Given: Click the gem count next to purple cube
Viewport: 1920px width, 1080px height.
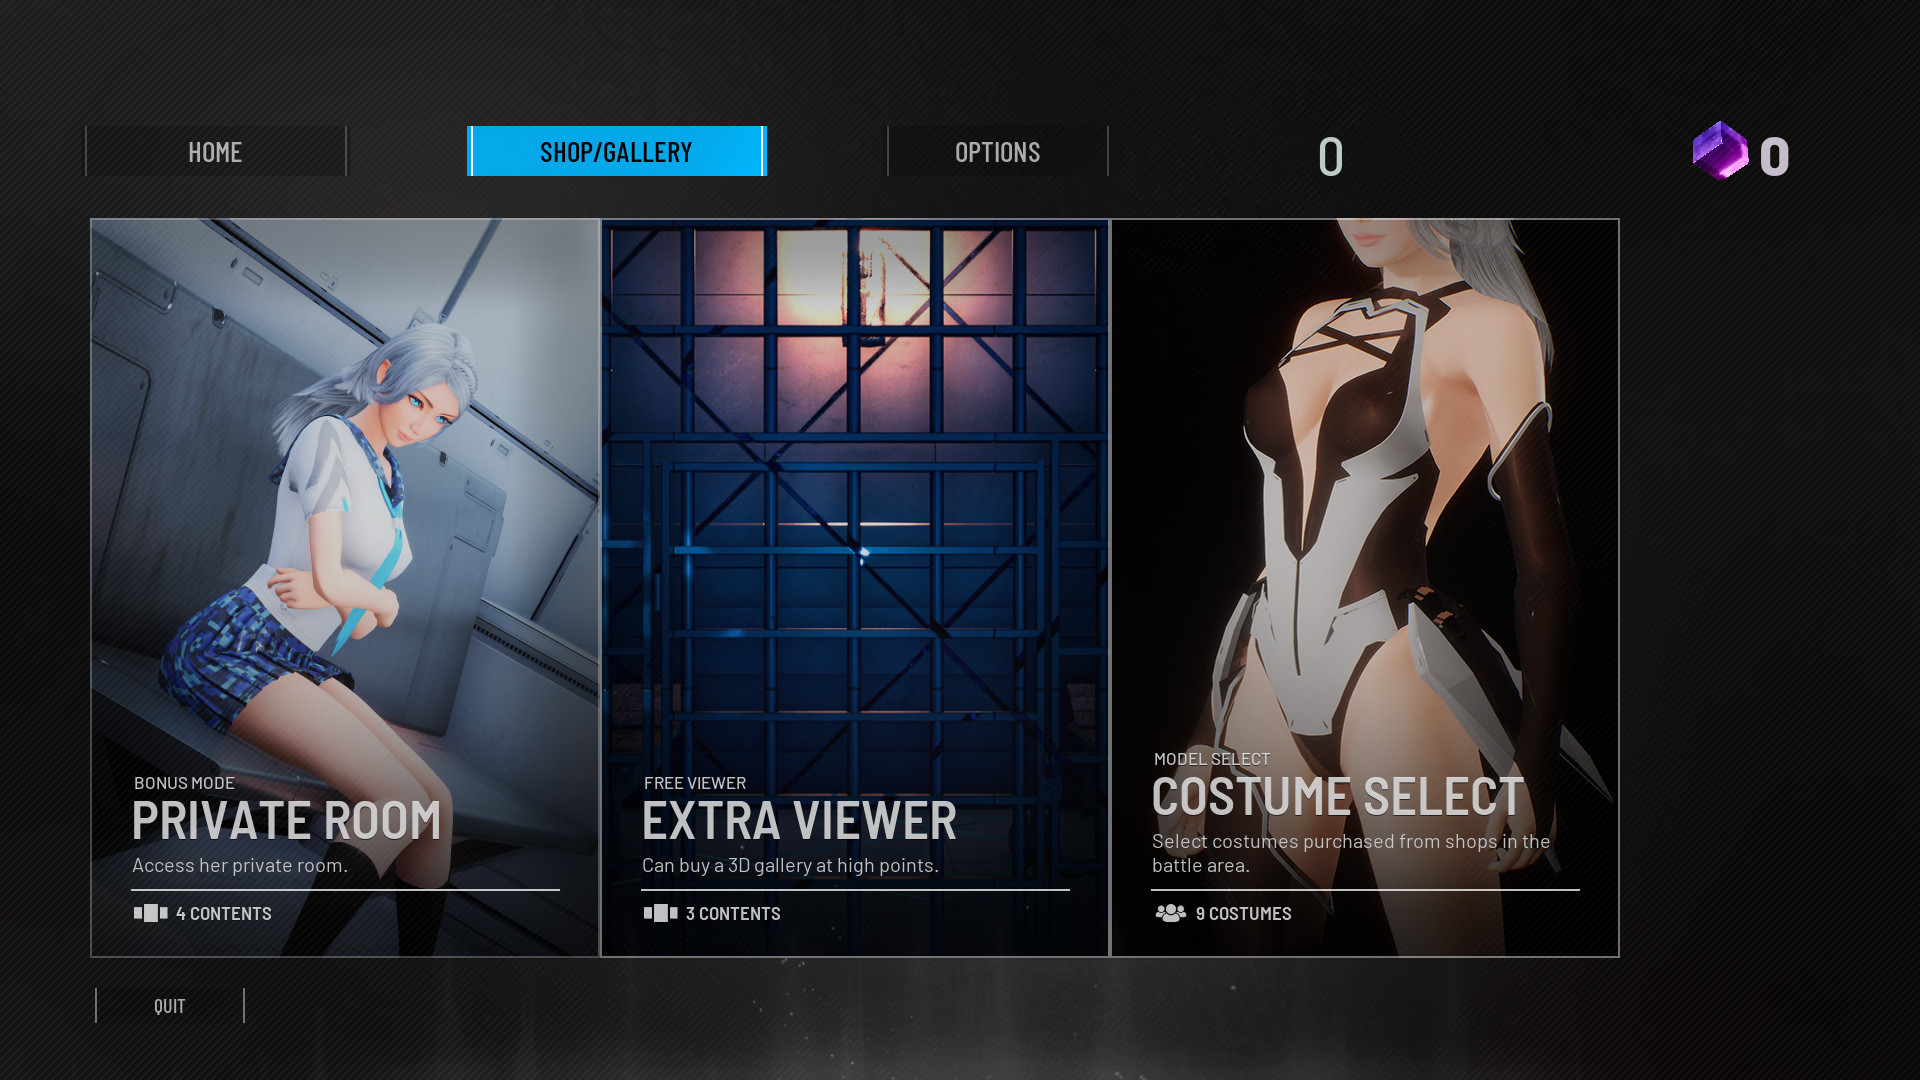Looking at the screenshot, I should (1774, 157).
